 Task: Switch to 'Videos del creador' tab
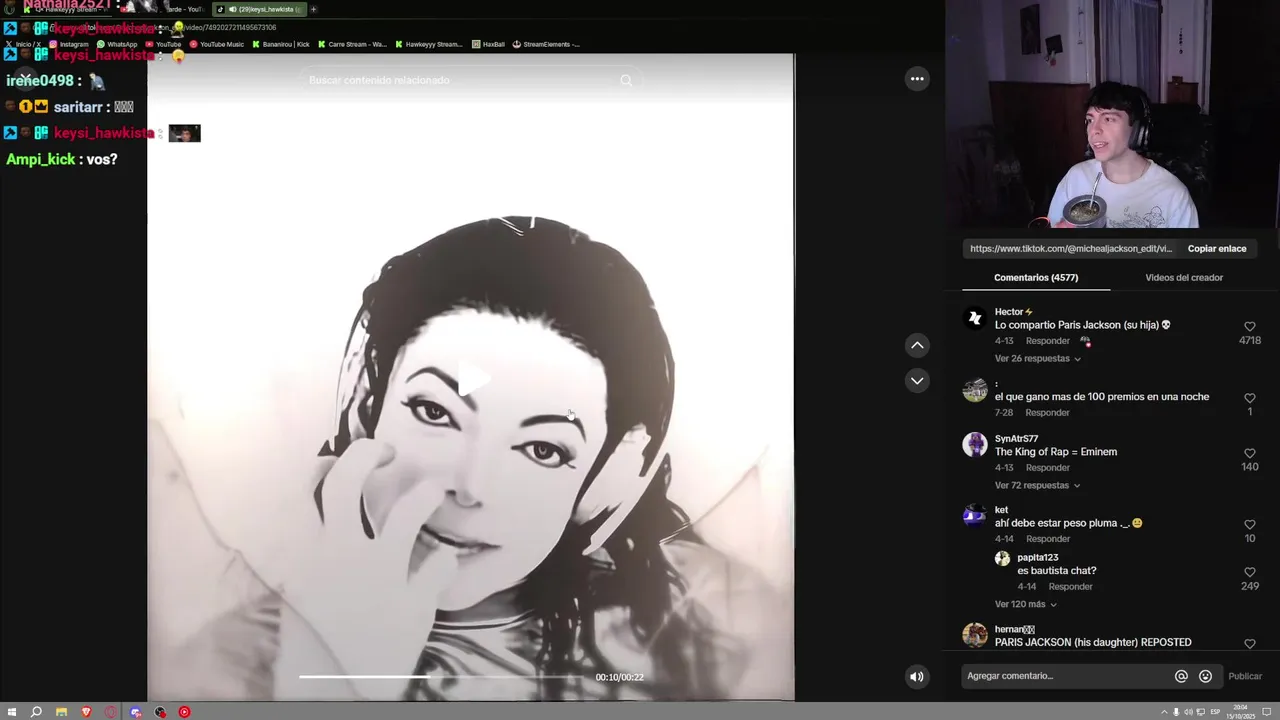[x=1184, y=278]
